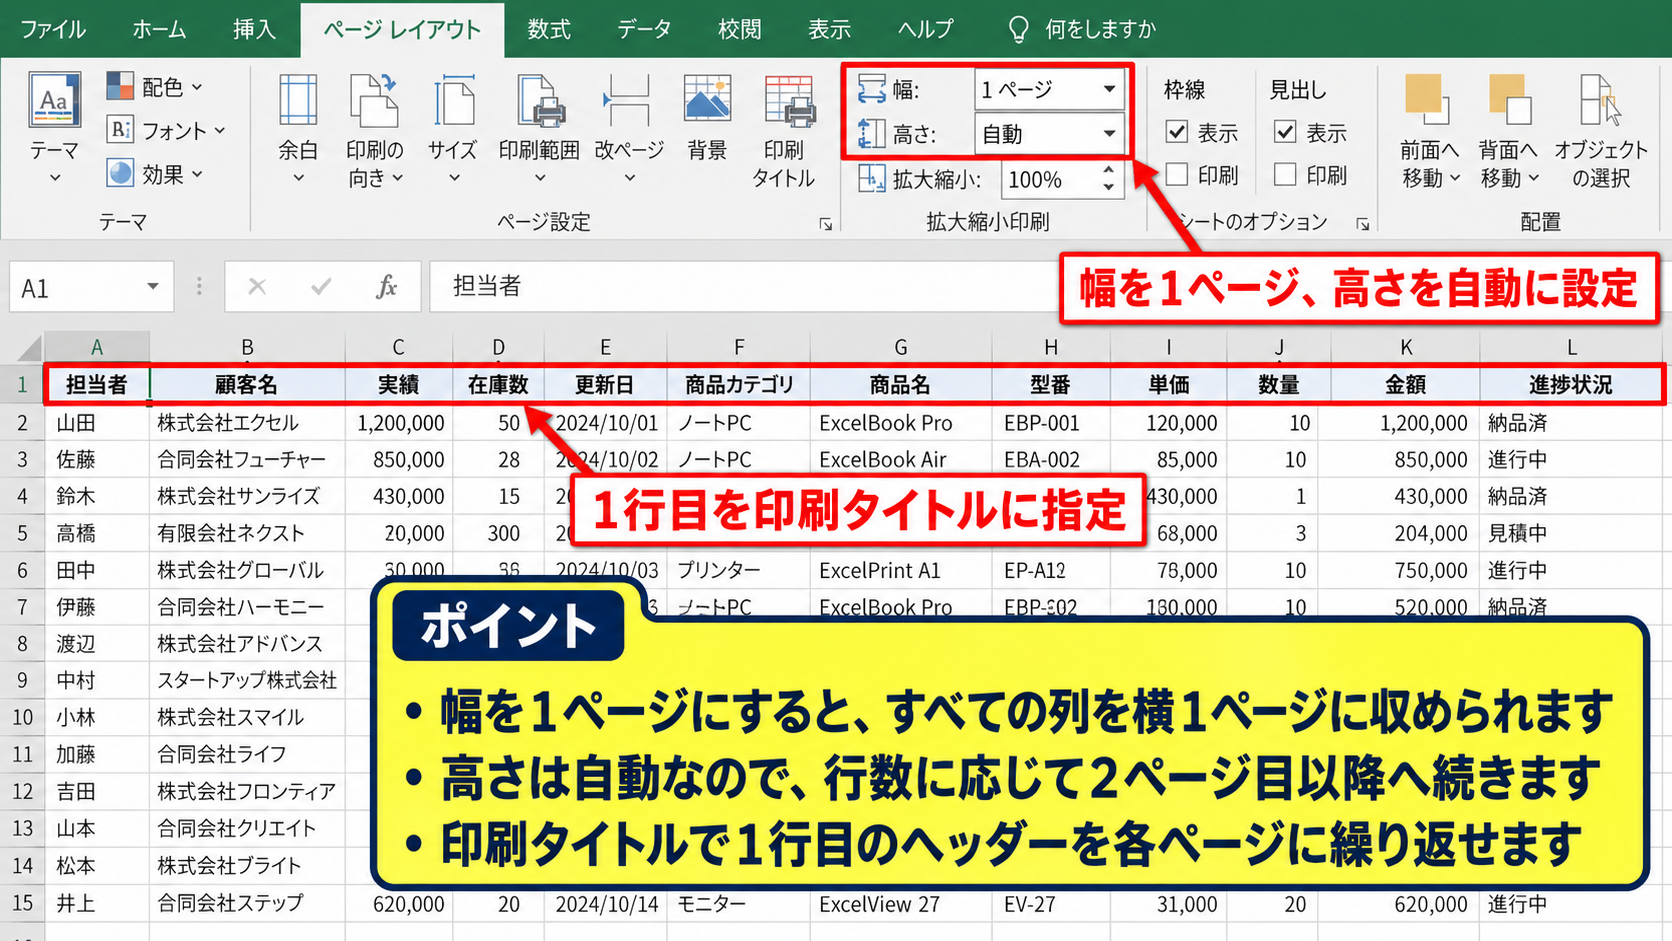Open the 高さ height dropdown
Screen dimensions: 1672x941
click(1109, 133)
